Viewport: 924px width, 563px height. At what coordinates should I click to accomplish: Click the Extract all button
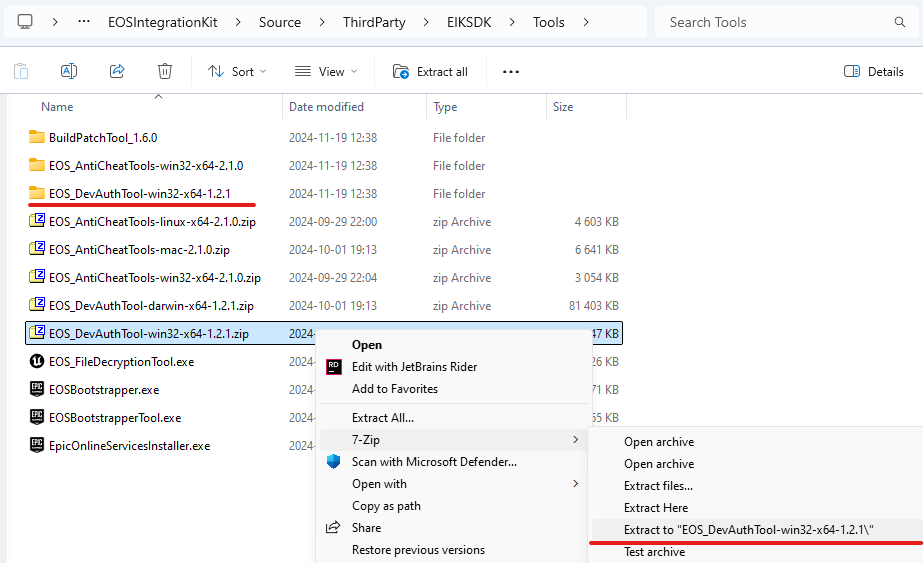(x=431, y=72)
